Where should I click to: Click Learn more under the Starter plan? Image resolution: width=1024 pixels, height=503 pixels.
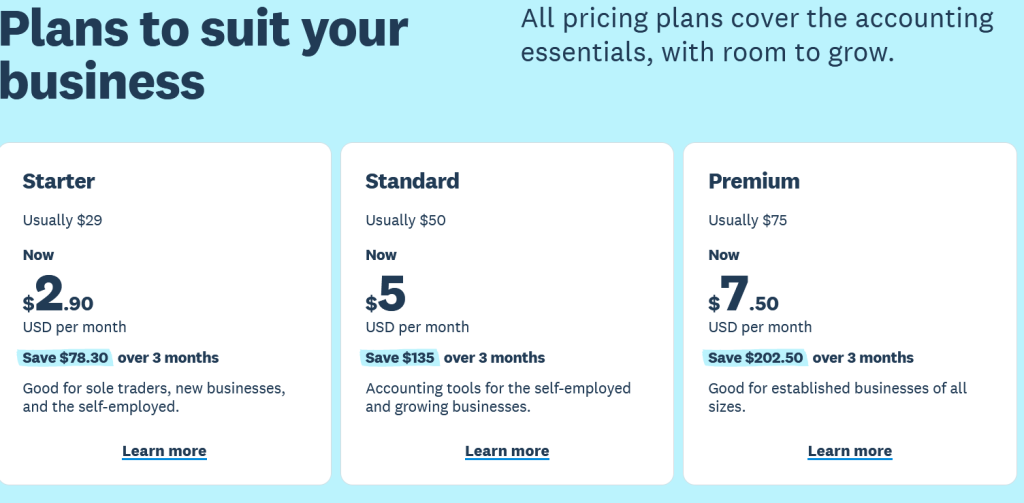tap(164, 451)
